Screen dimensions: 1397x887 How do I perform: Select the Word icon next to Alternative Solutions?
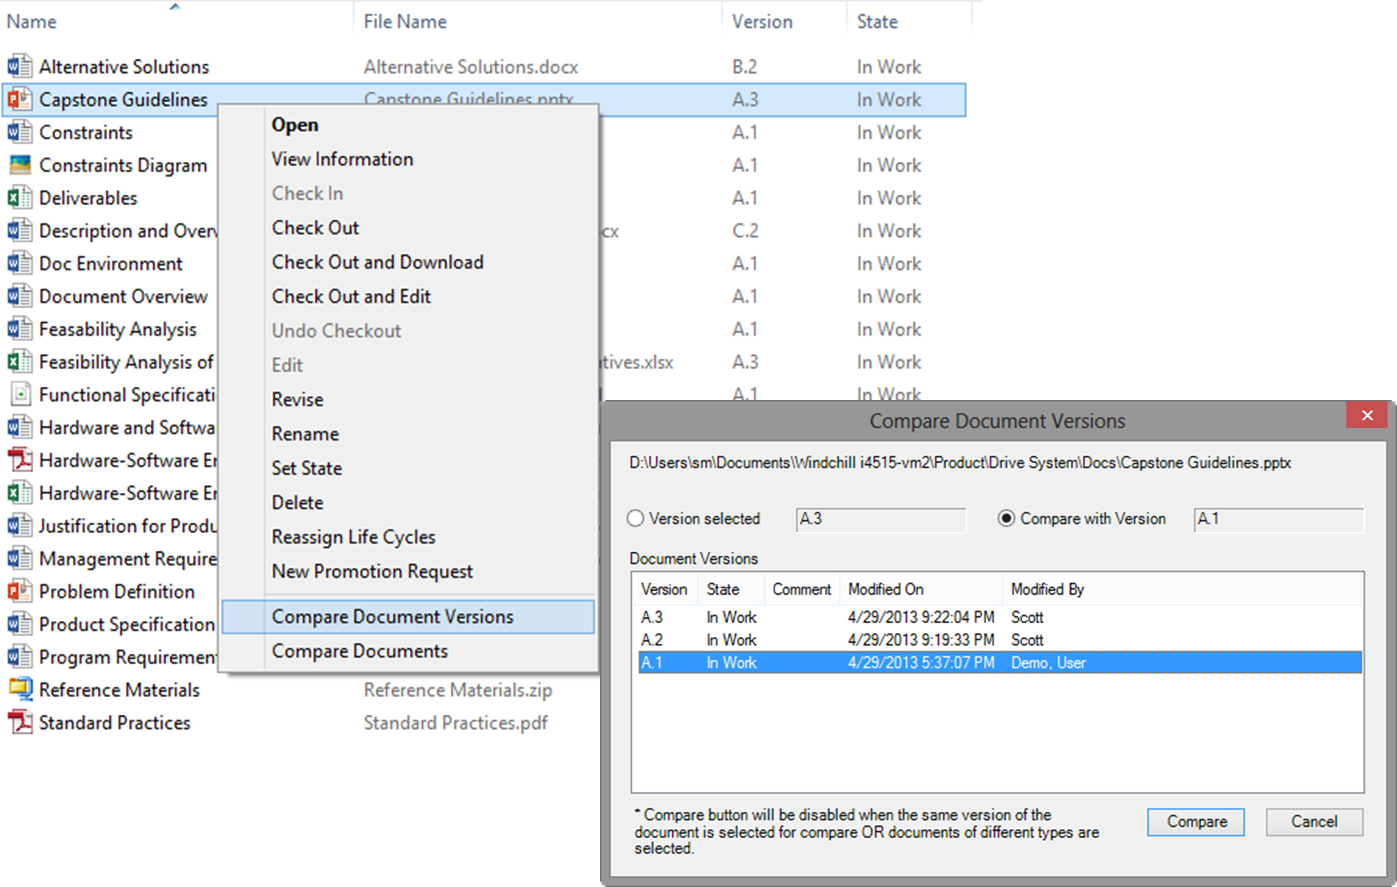click(20, 66)
